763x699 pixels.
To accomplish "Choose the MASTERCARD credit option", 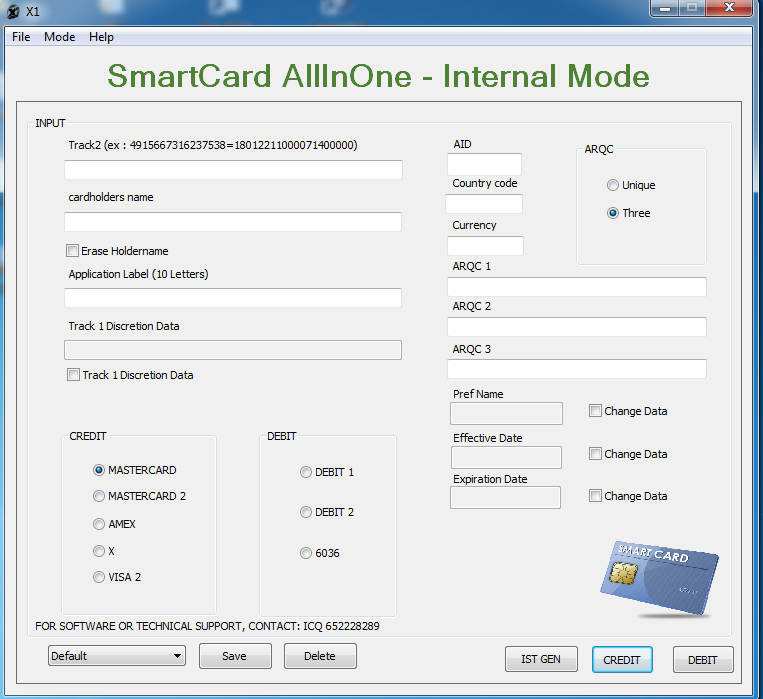I will click(99, 470).
